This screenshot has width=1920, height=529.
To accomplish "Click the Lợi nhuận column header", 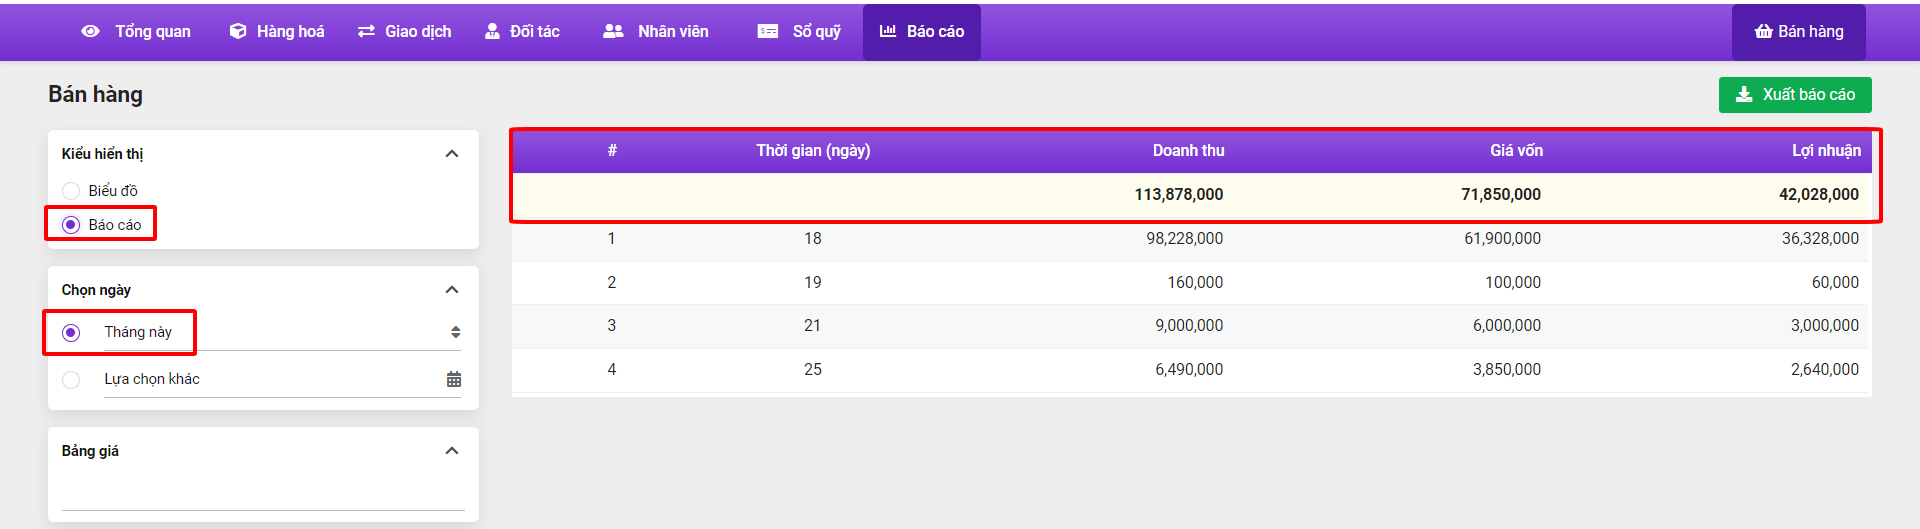I will 1826,151.
